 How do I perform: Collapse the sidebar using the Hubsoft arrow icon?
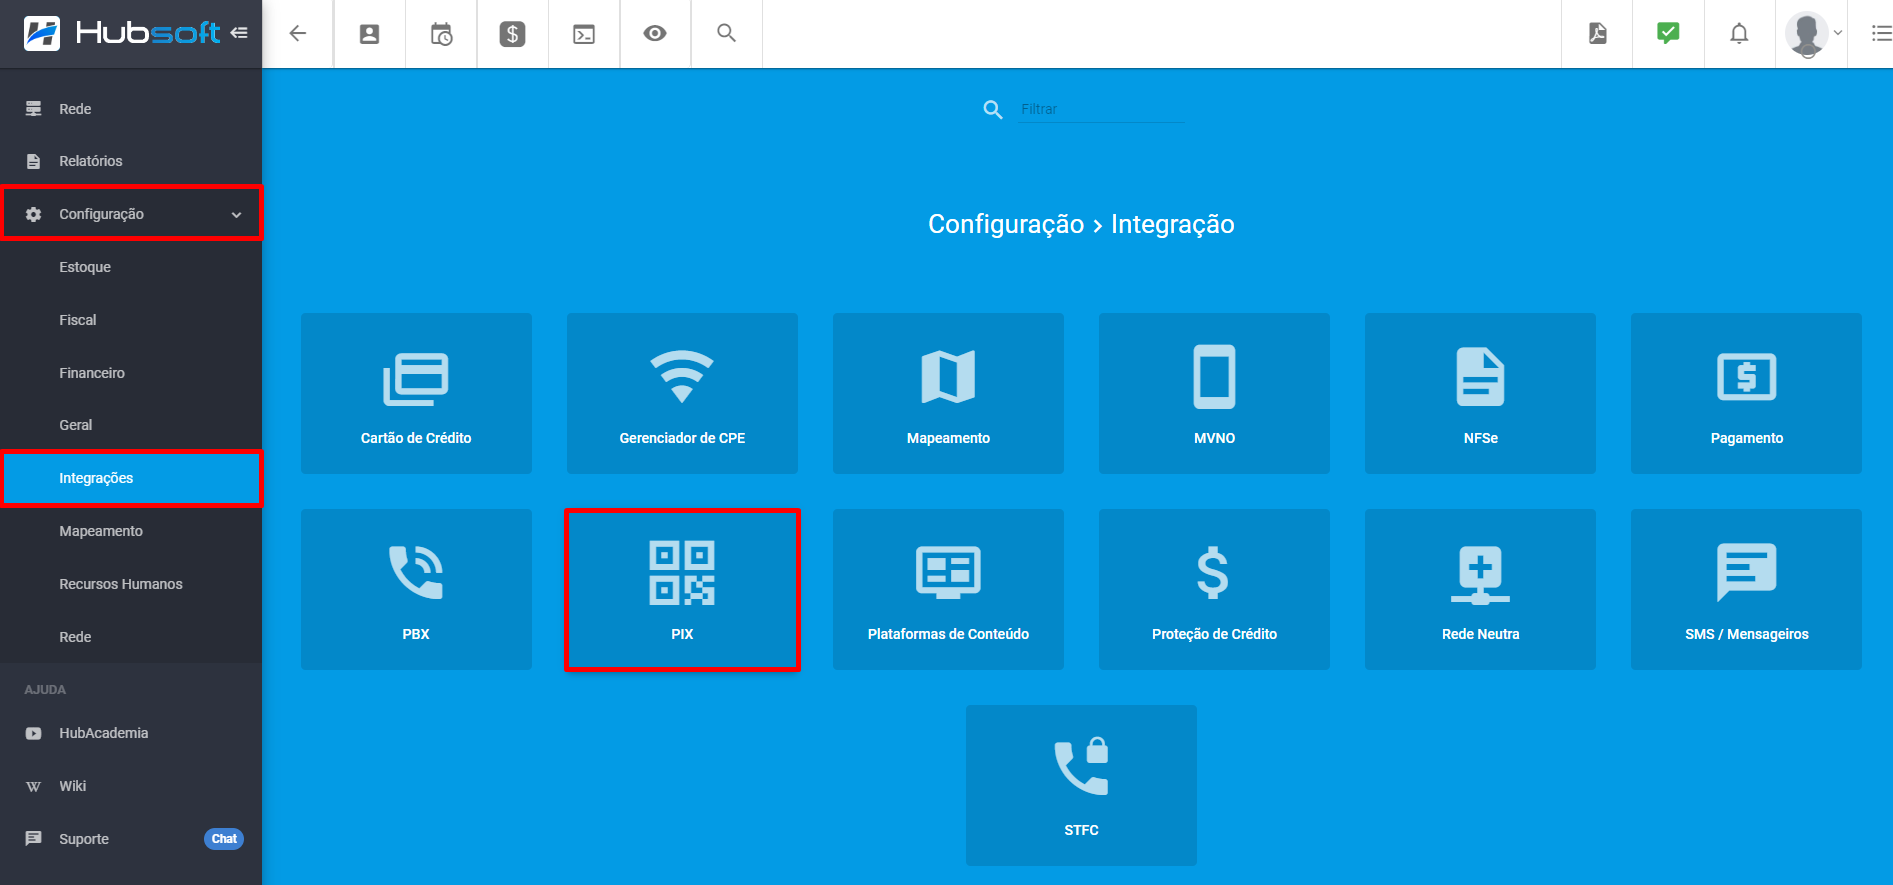pos(239,33)
